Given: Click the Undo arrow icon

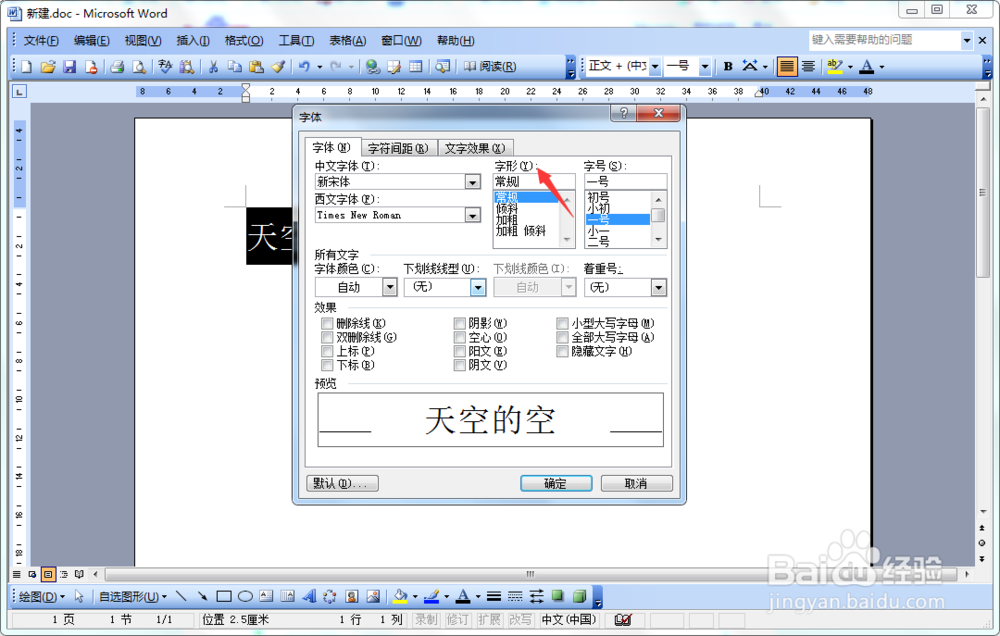Looking at the screenshot, I should pyautogui.click(x=304, y=66).
